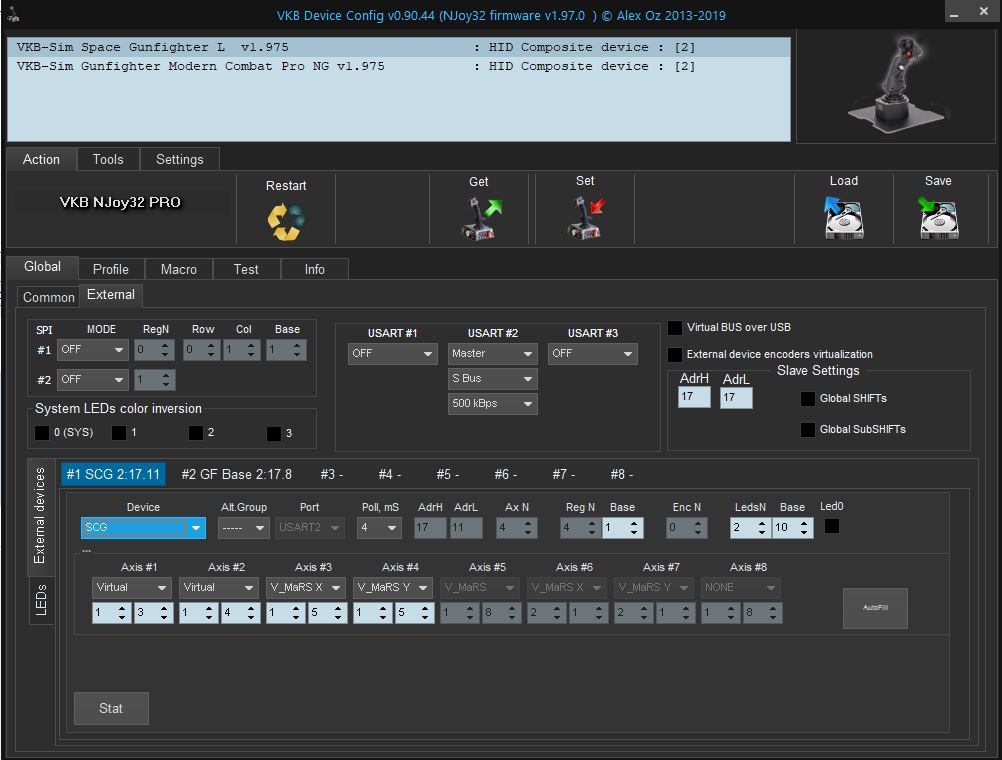Open the Tools tab
Viewport: 1002px width, 760px height.
(108, 159)
